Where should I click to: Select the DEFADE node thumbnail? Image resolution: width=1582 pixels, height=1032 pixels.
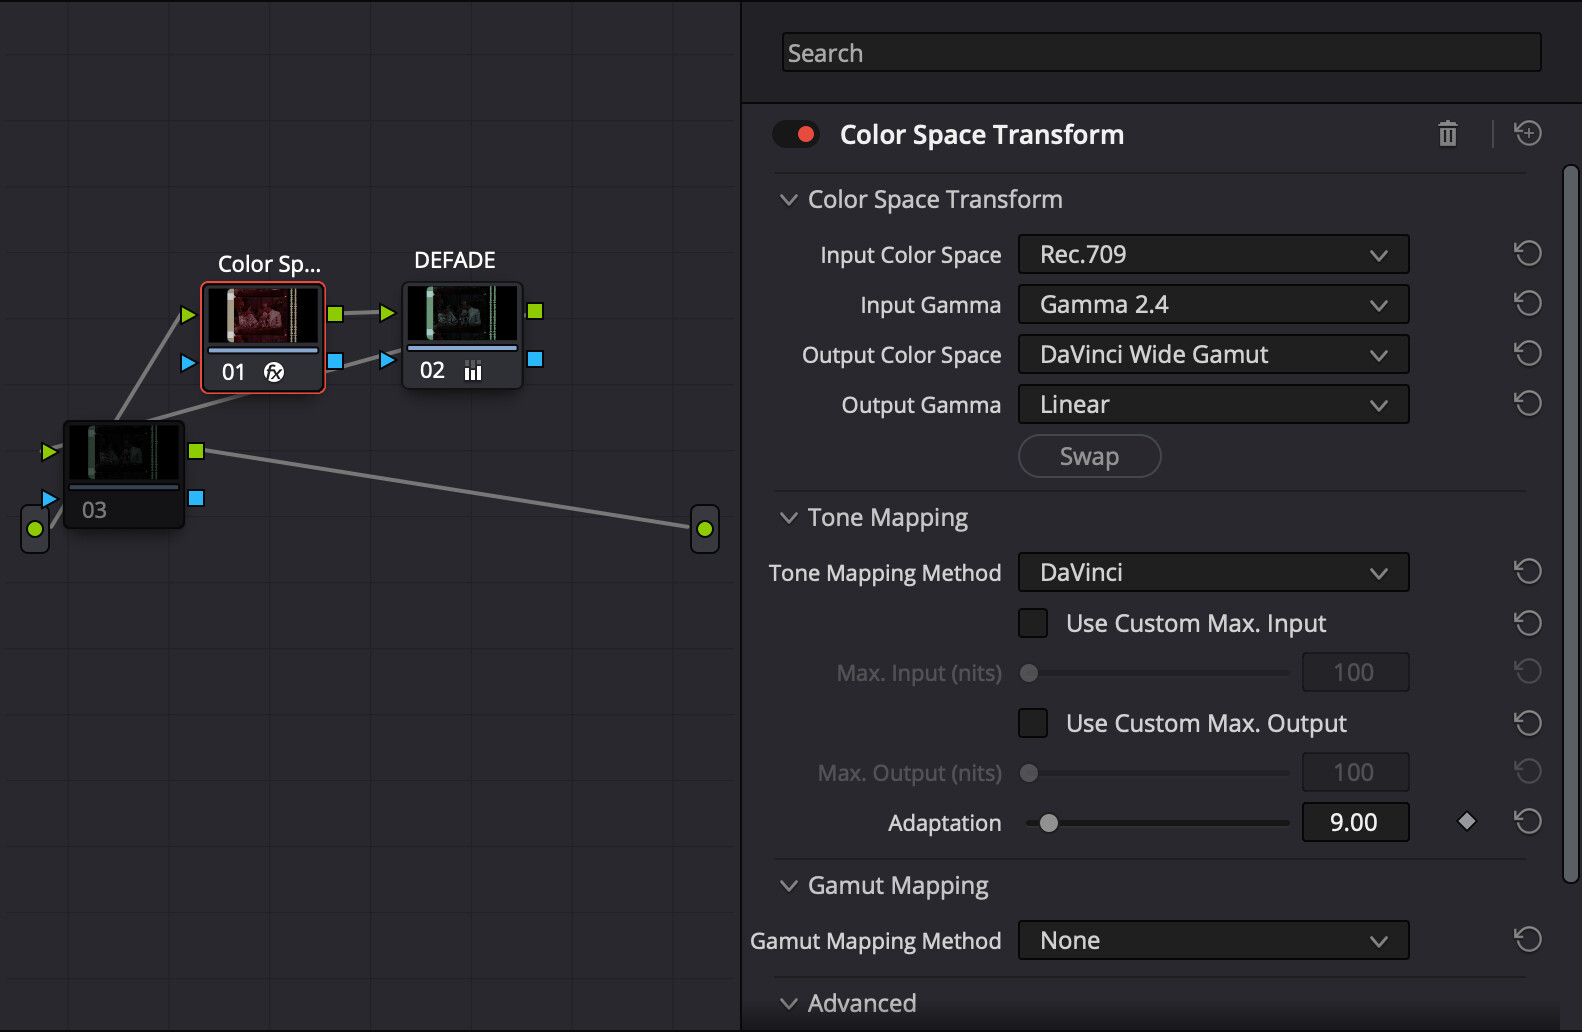[462, 314]
